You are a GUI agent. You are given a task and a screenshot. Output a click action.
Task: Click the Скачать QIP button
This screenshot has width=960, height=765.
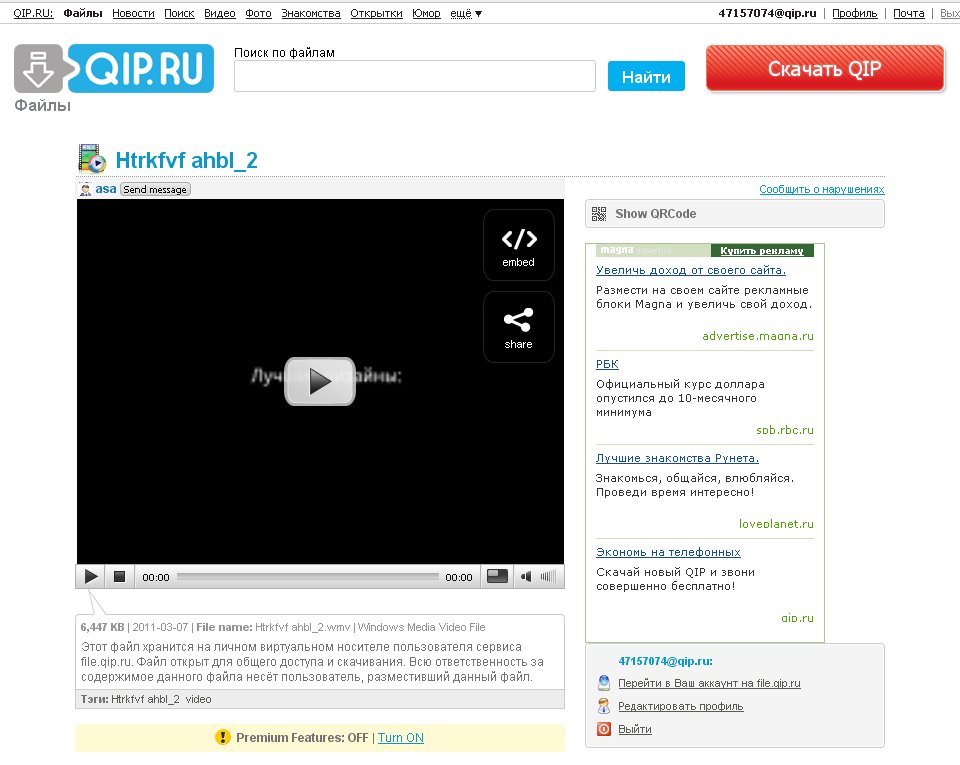point(825,69)
